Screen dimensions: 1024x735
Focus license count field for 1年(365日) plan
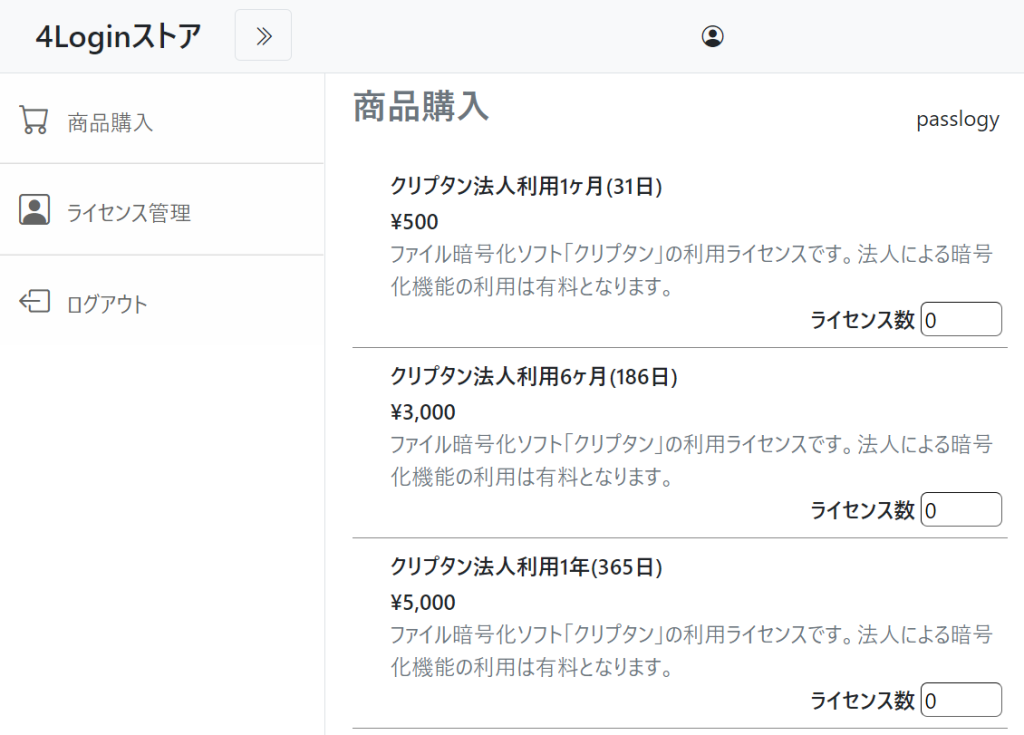(961, 699)
